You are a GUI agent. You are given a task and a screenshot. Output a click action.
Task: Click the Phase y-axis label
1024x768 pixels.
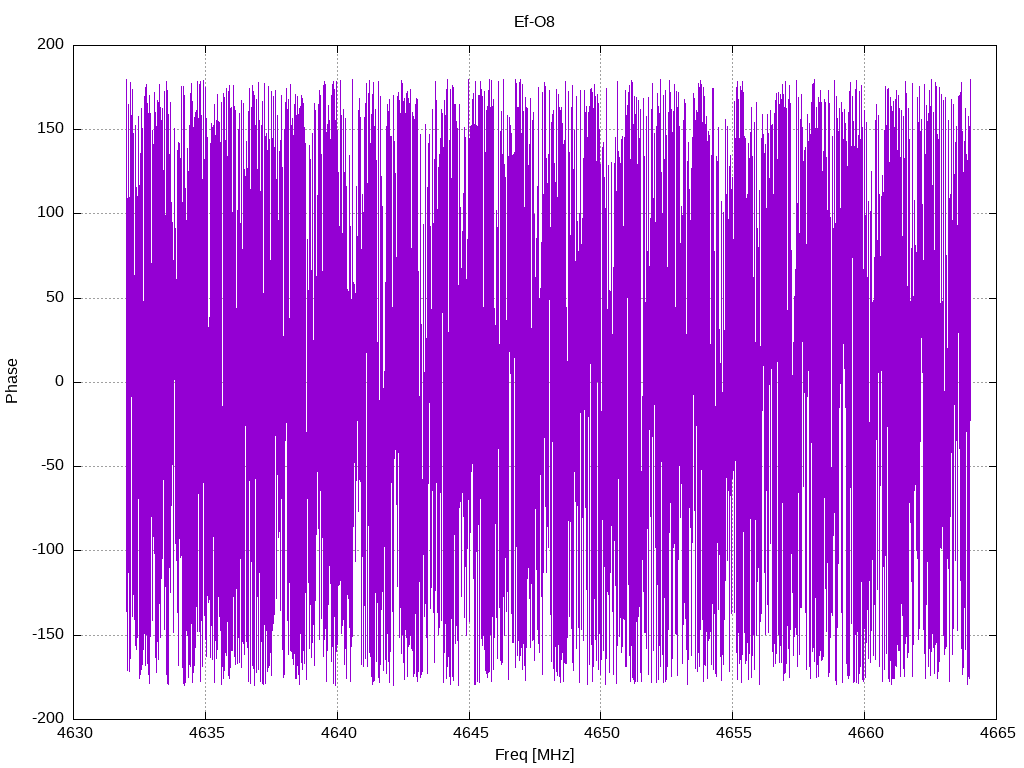pos(12,381)
